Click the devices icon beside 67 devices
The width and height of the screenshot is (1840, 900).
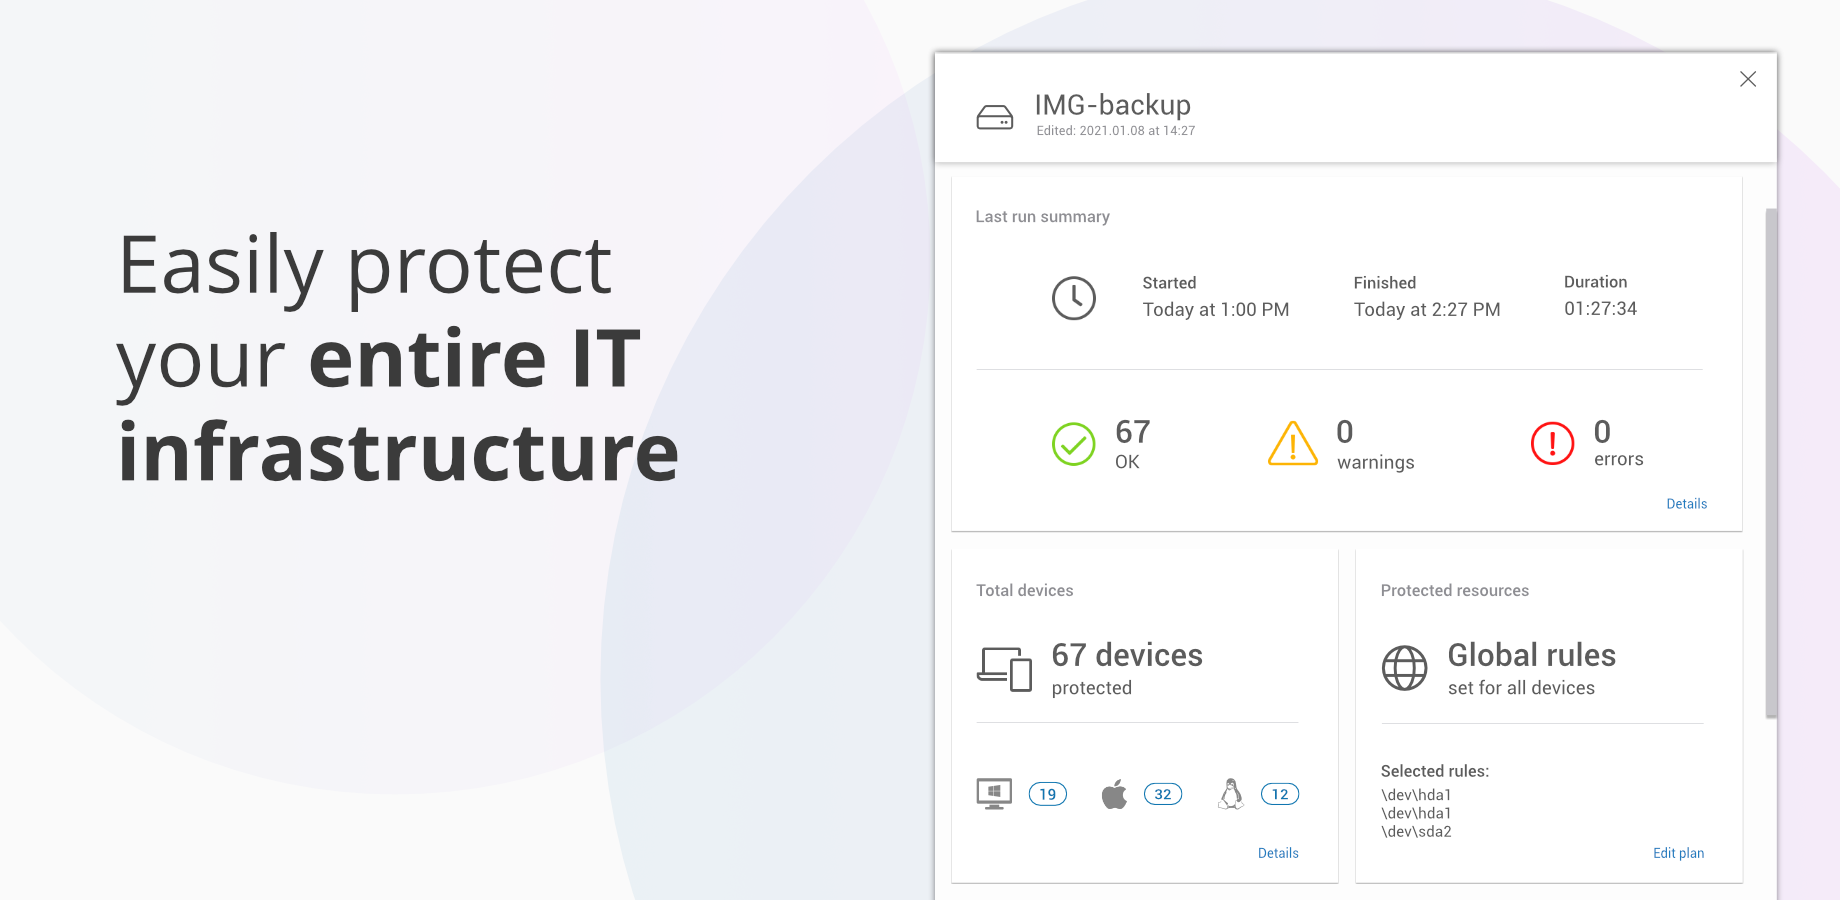click(x=1004, y=669)
